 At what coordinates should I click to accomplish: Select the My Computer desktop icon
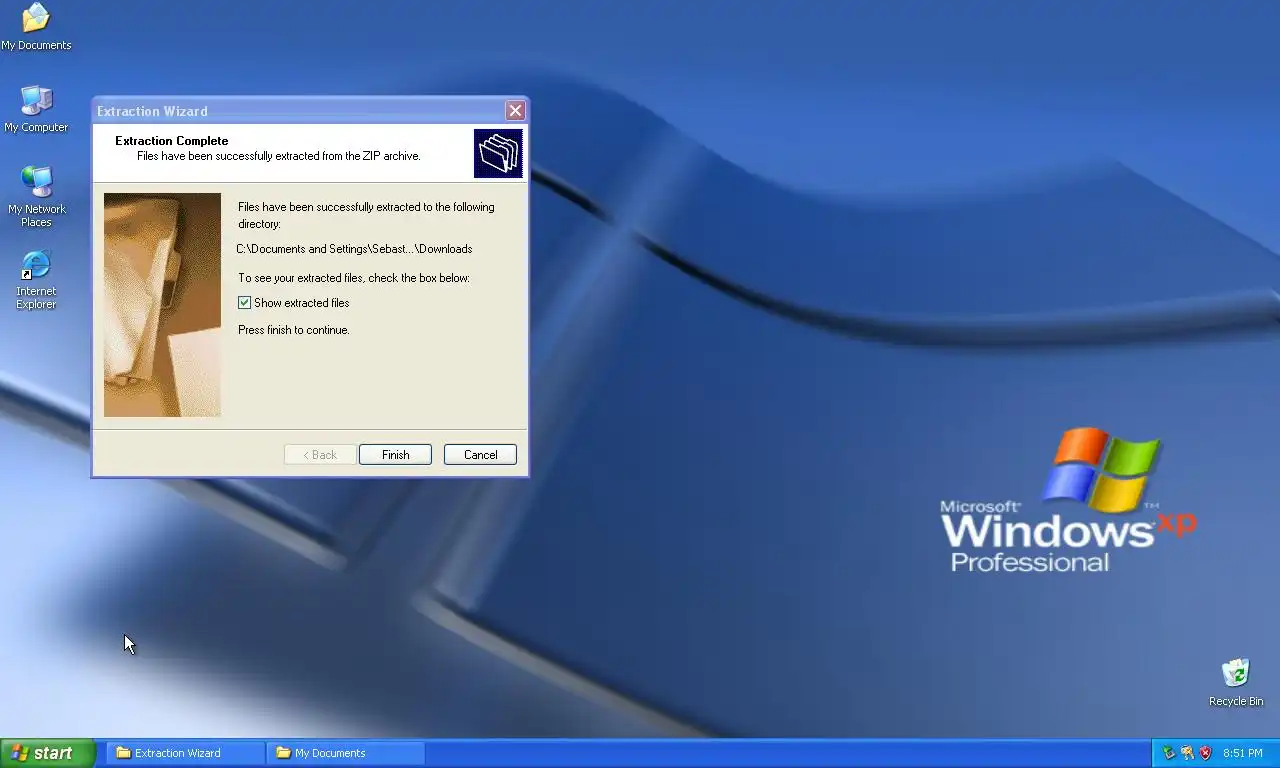click(x=36, y=108)
